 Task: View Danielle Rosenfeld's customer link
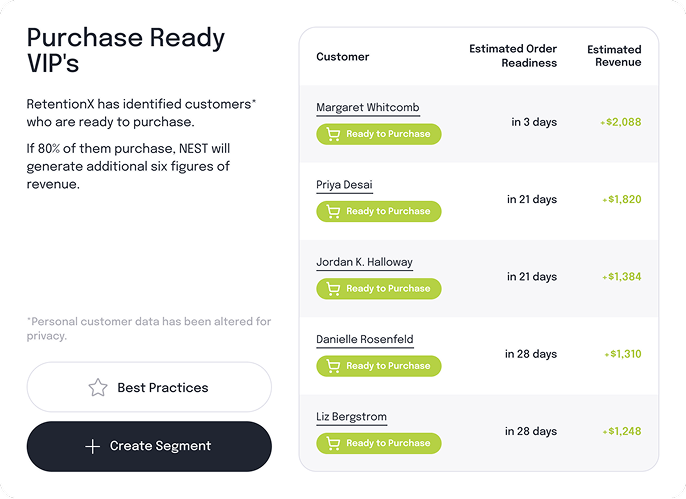(x=364, y=340)
